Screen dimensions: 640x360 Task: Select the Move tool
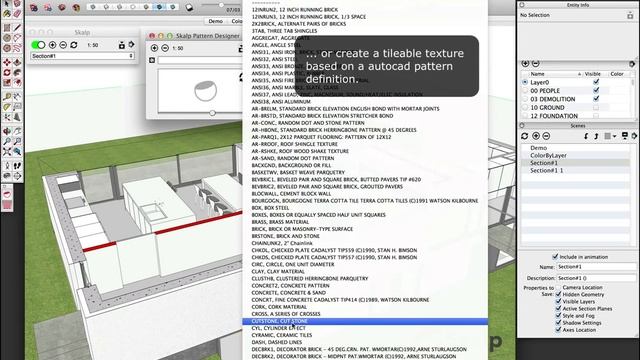click(7, 62)
